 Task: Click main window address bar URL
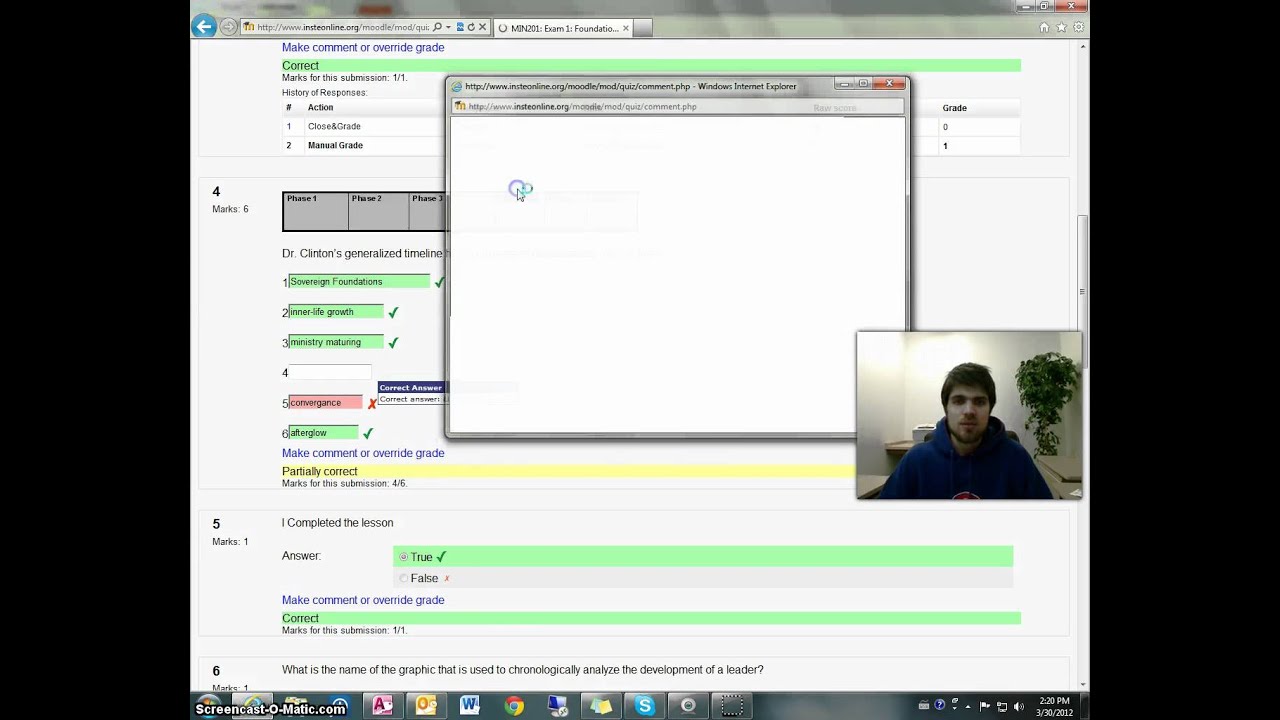(343, 28)
